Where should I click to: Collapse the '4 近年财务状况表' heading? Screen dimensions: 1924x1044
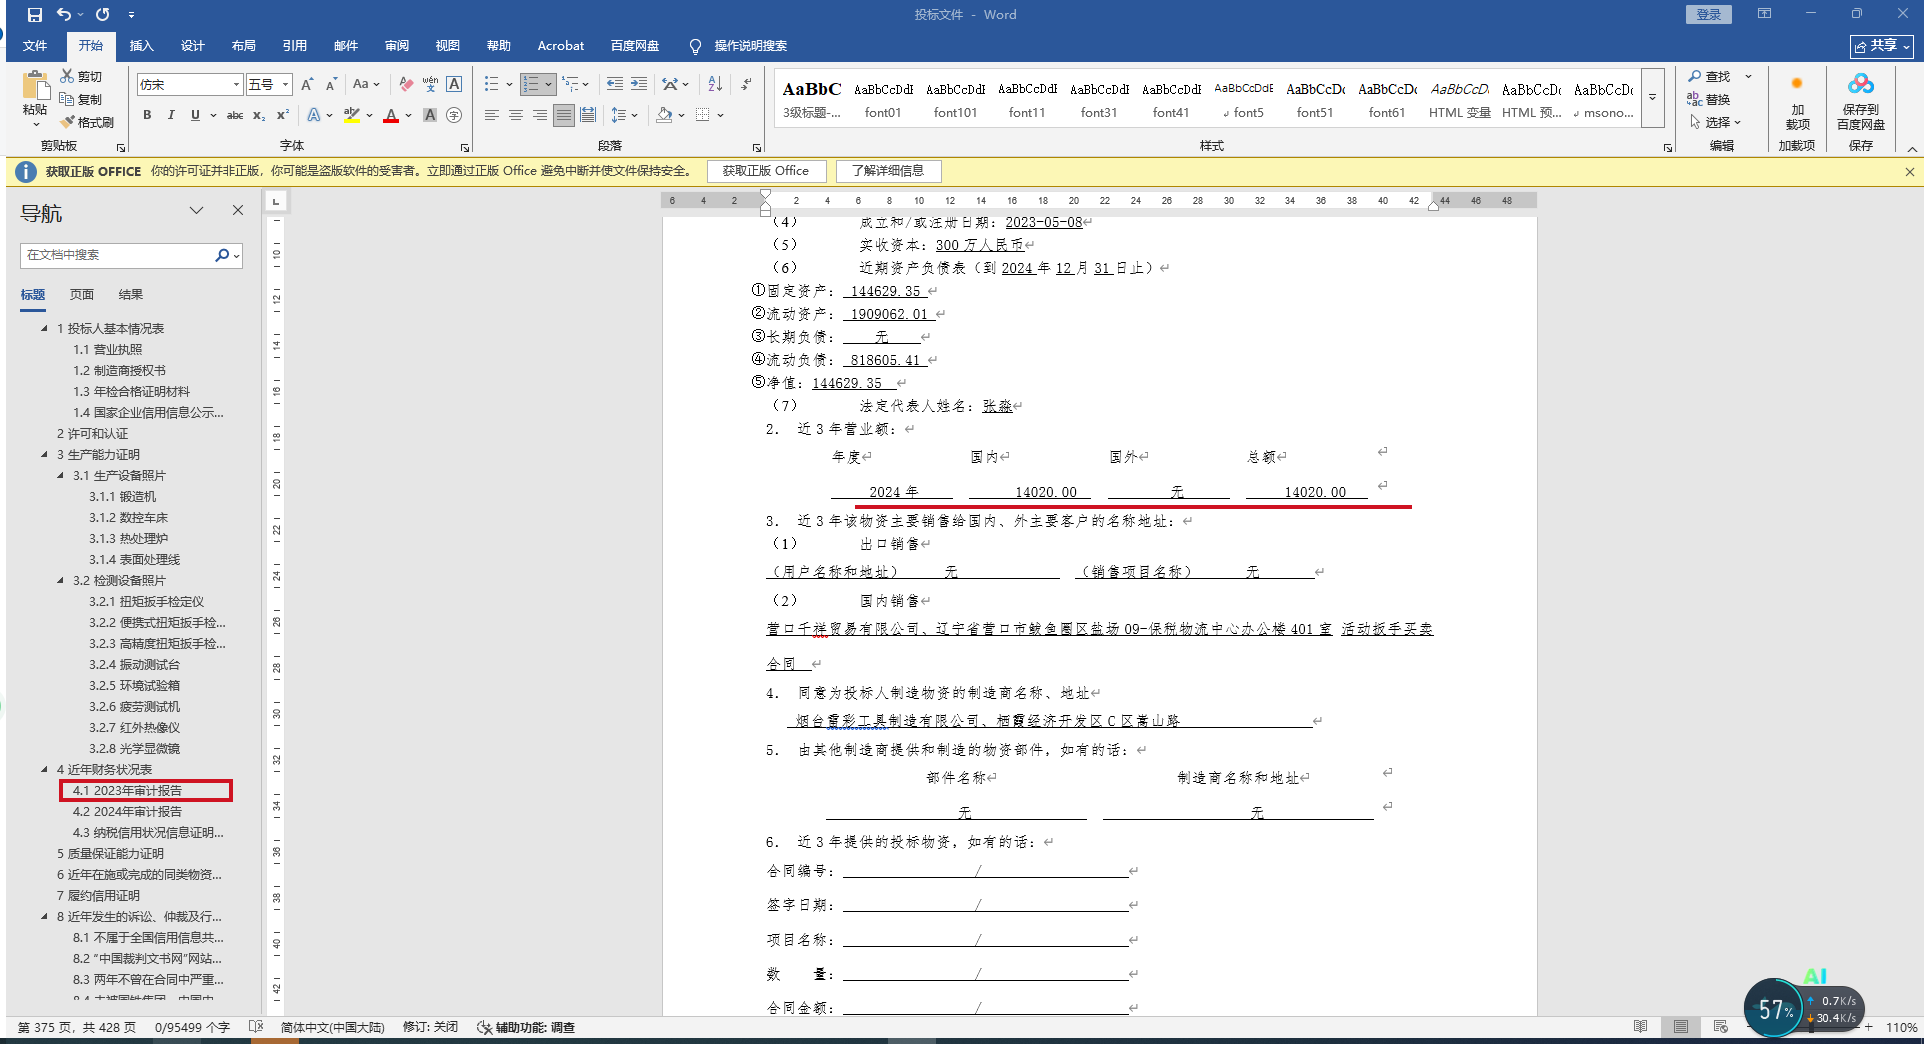click(x=44, y=769)
